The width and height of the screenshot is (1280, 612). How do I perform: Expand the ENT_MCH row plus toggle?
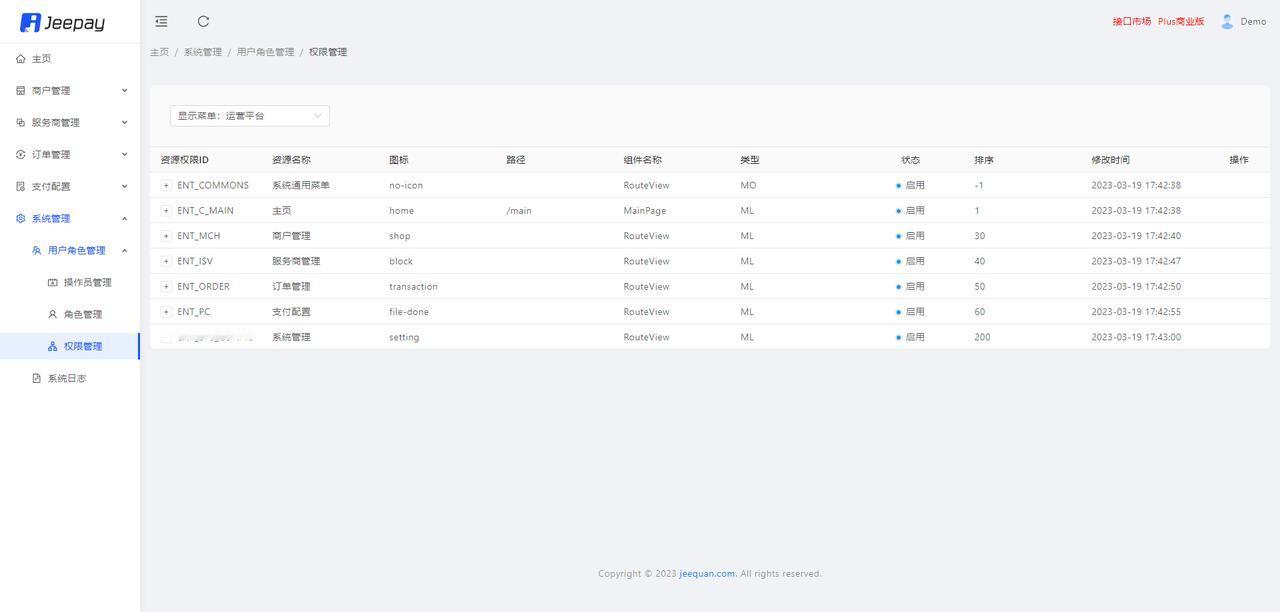(166, 236)
